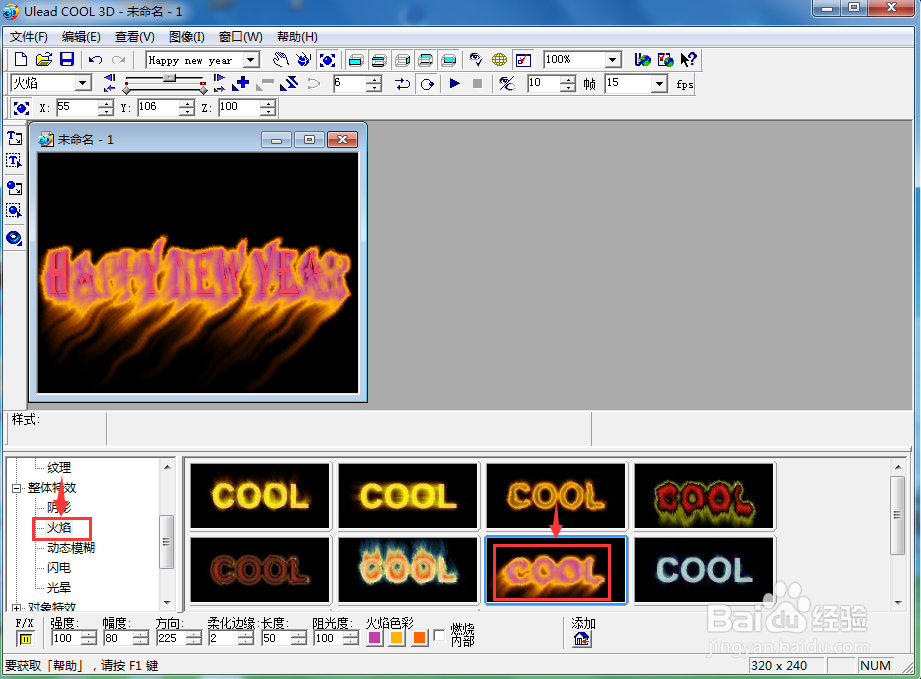Viewport: 921px width, 679px height.
Task: Open the 帮助(H) menu
Action: tap(297, 37)
